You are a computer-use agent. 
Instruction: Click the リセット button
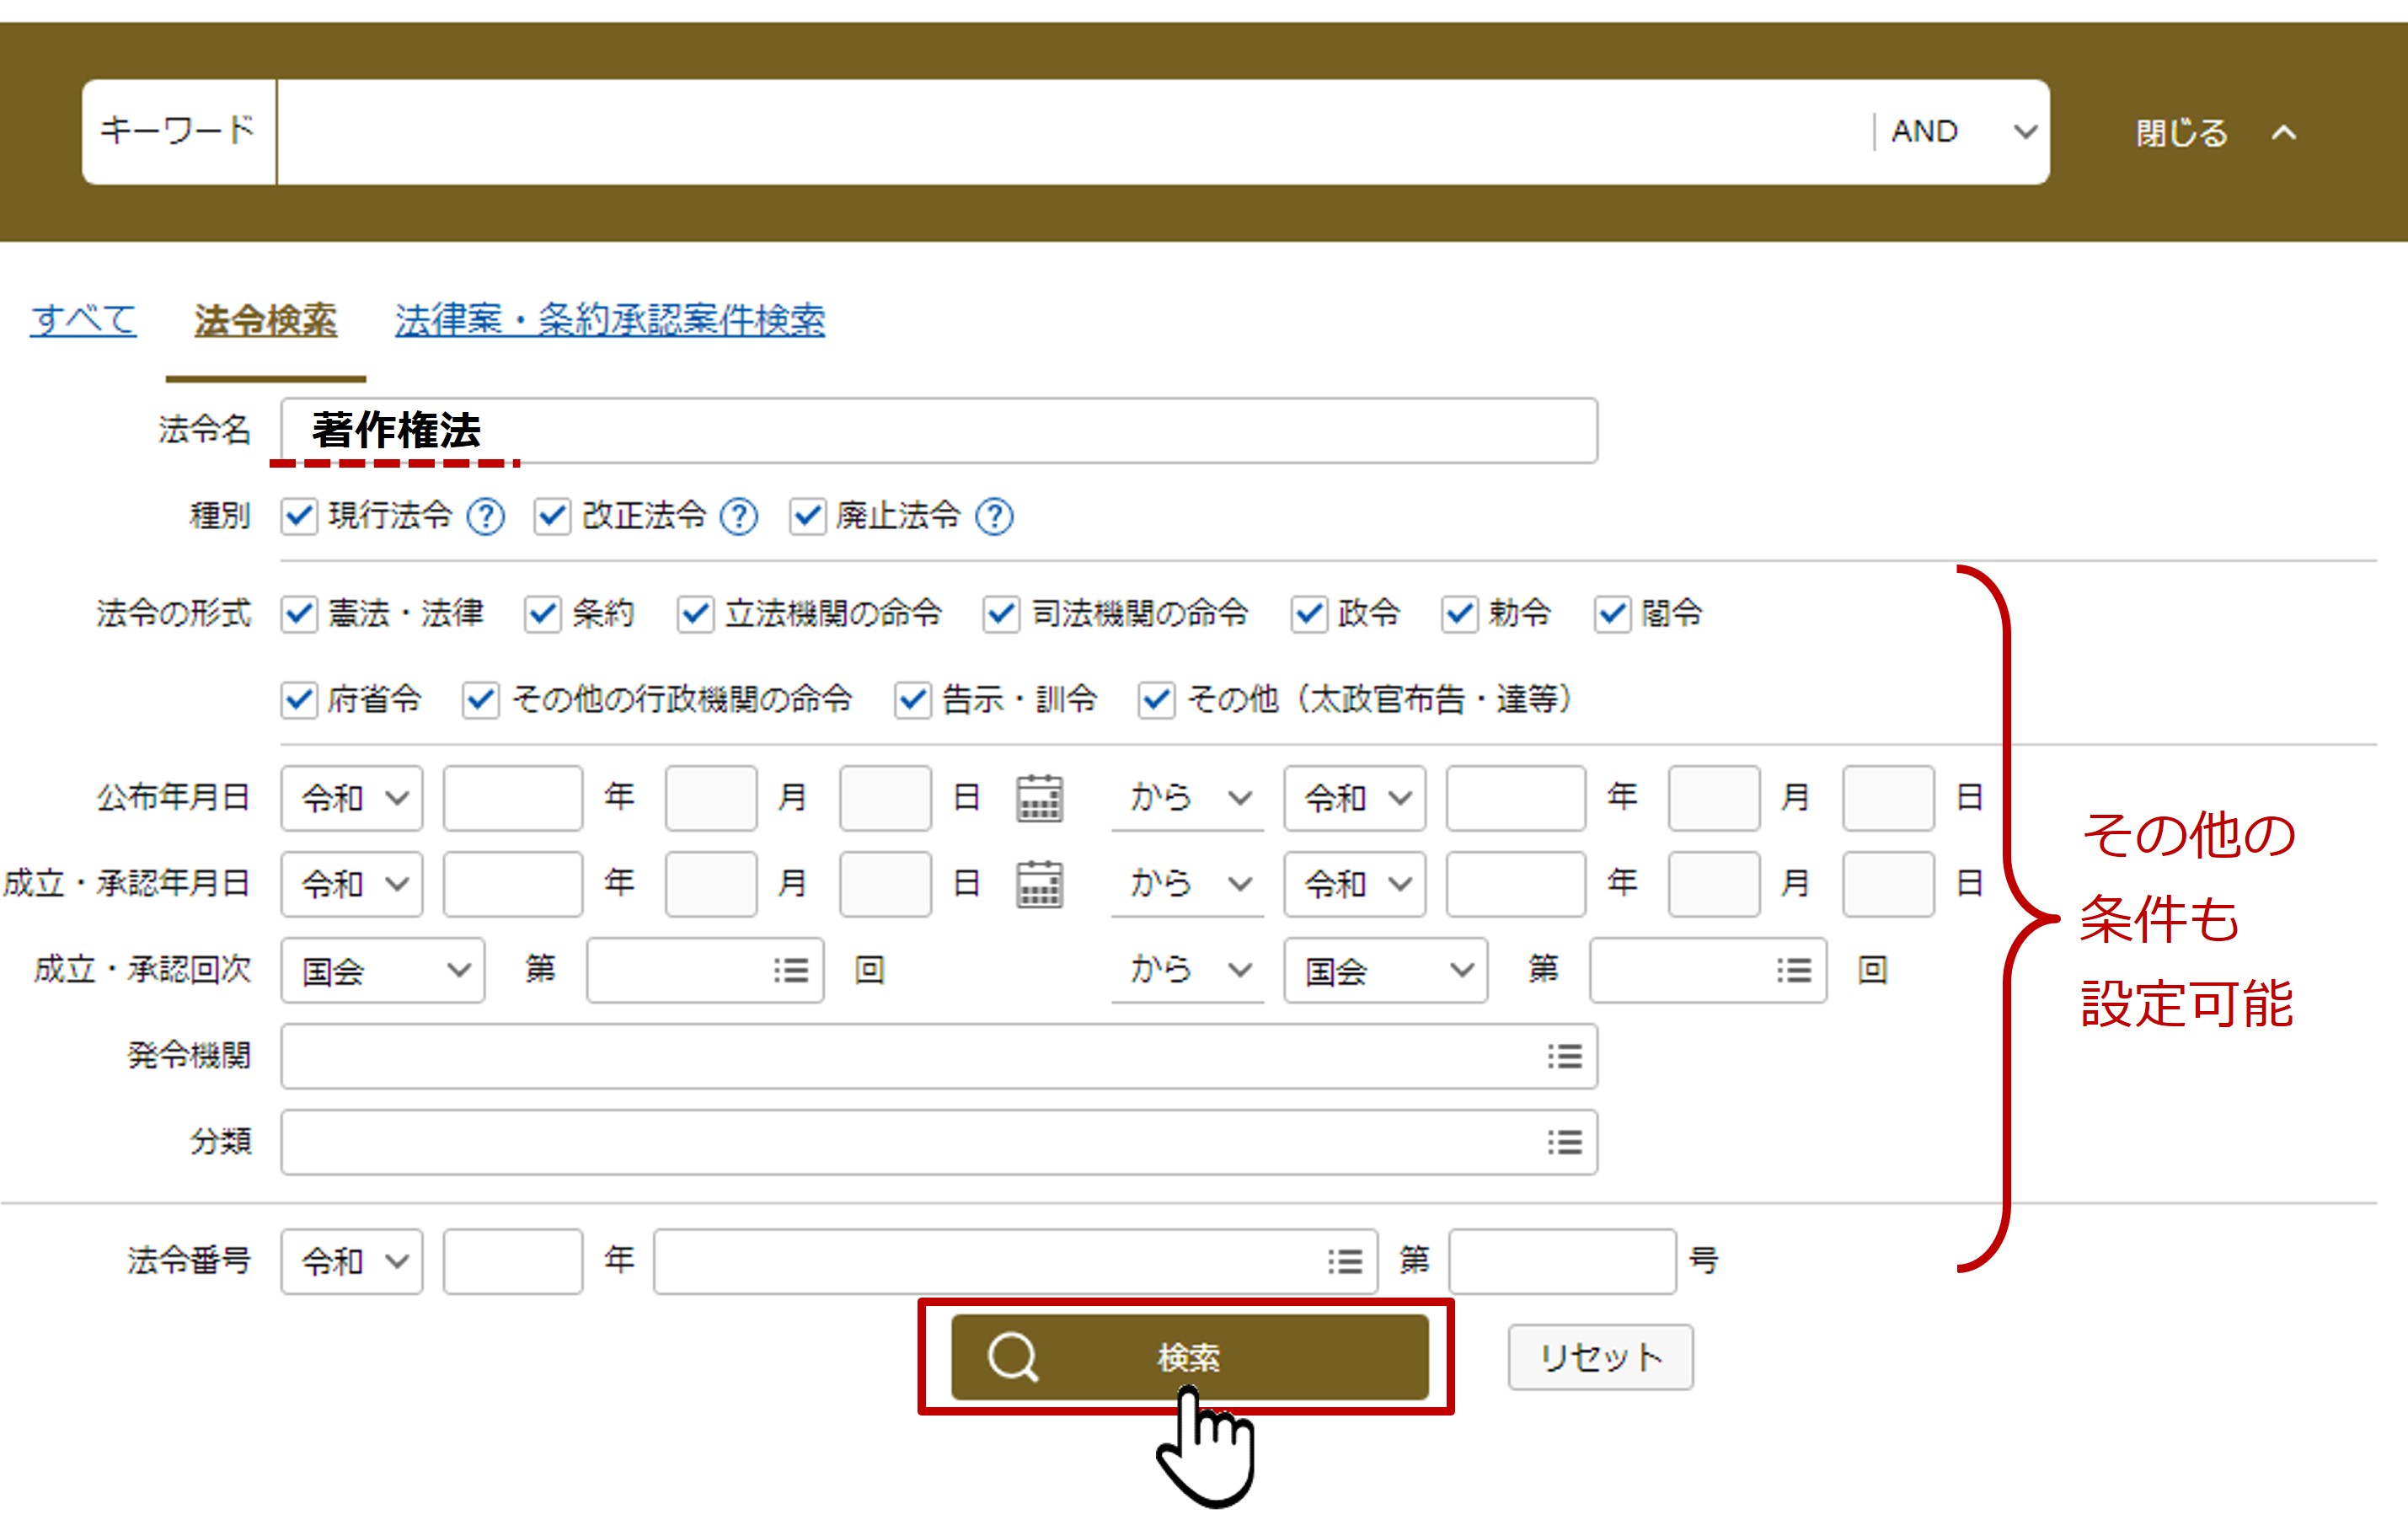(1600, 1357)
